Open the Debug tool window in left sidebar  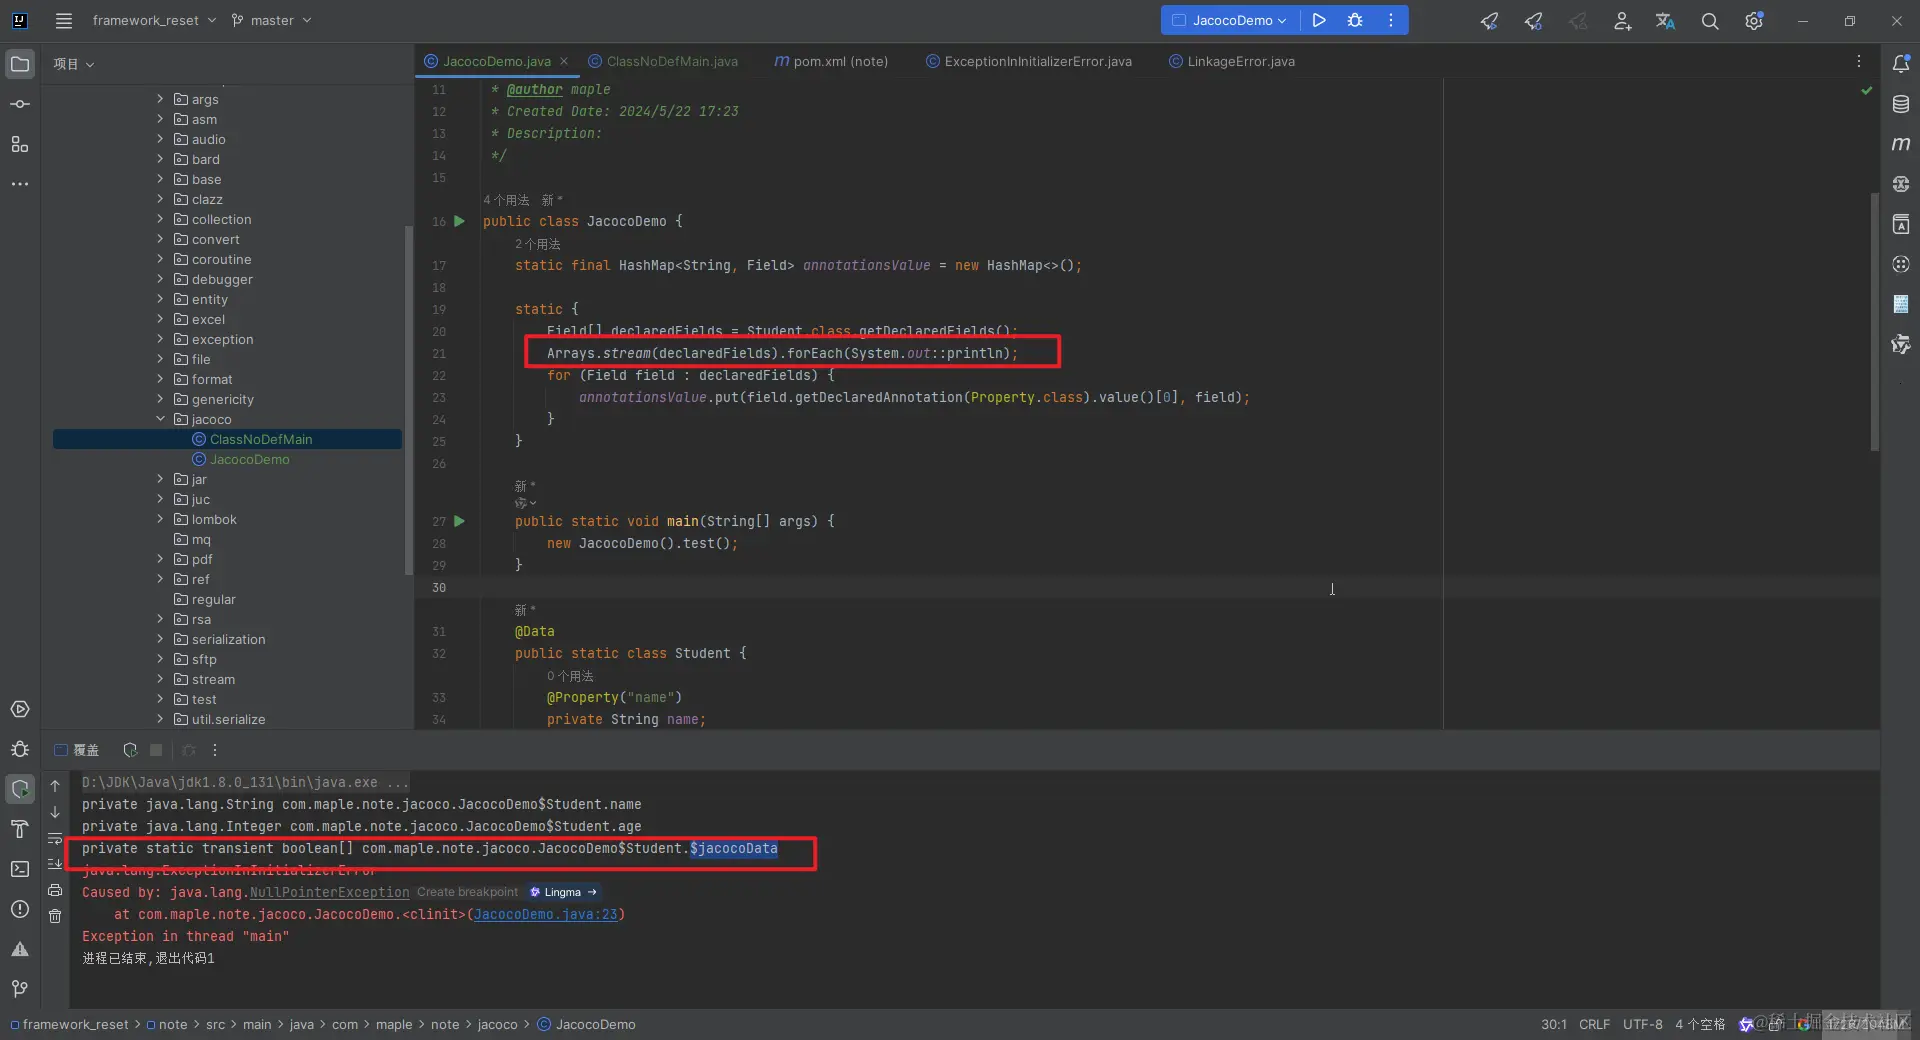click(20, 749)
